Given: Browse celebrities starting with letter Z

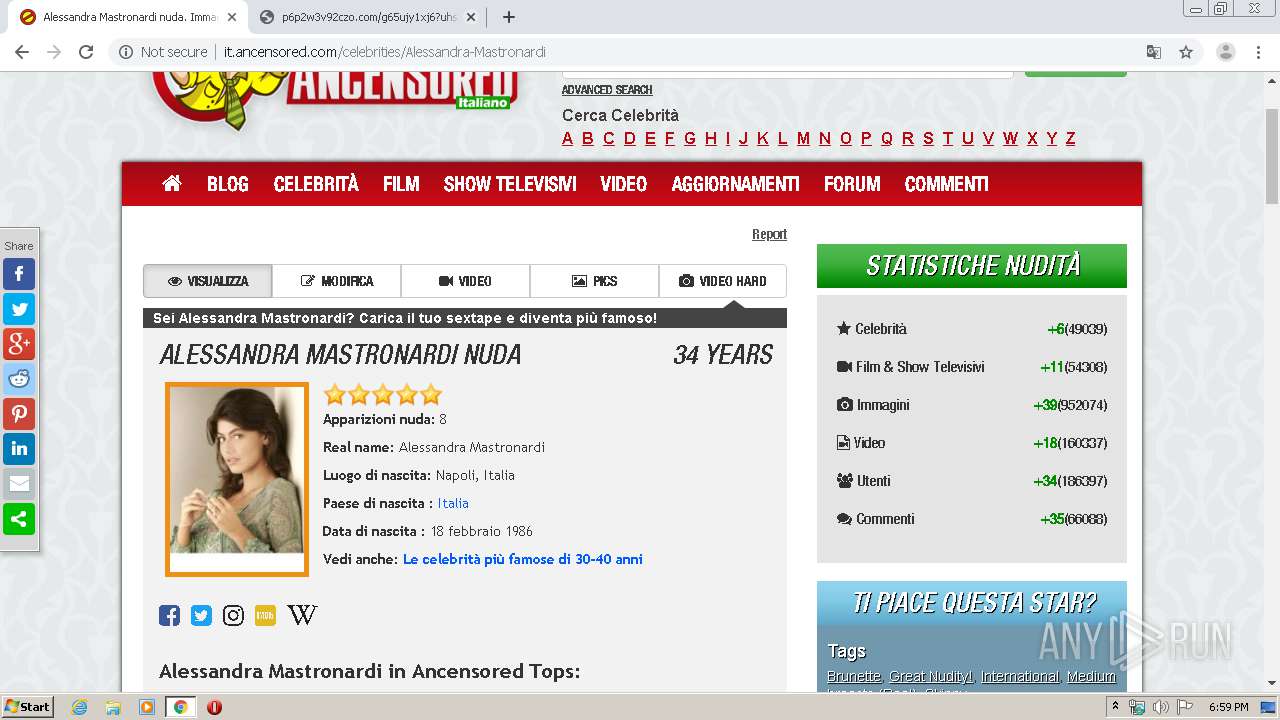Looking at the screenshot, I should [1070, 139].
